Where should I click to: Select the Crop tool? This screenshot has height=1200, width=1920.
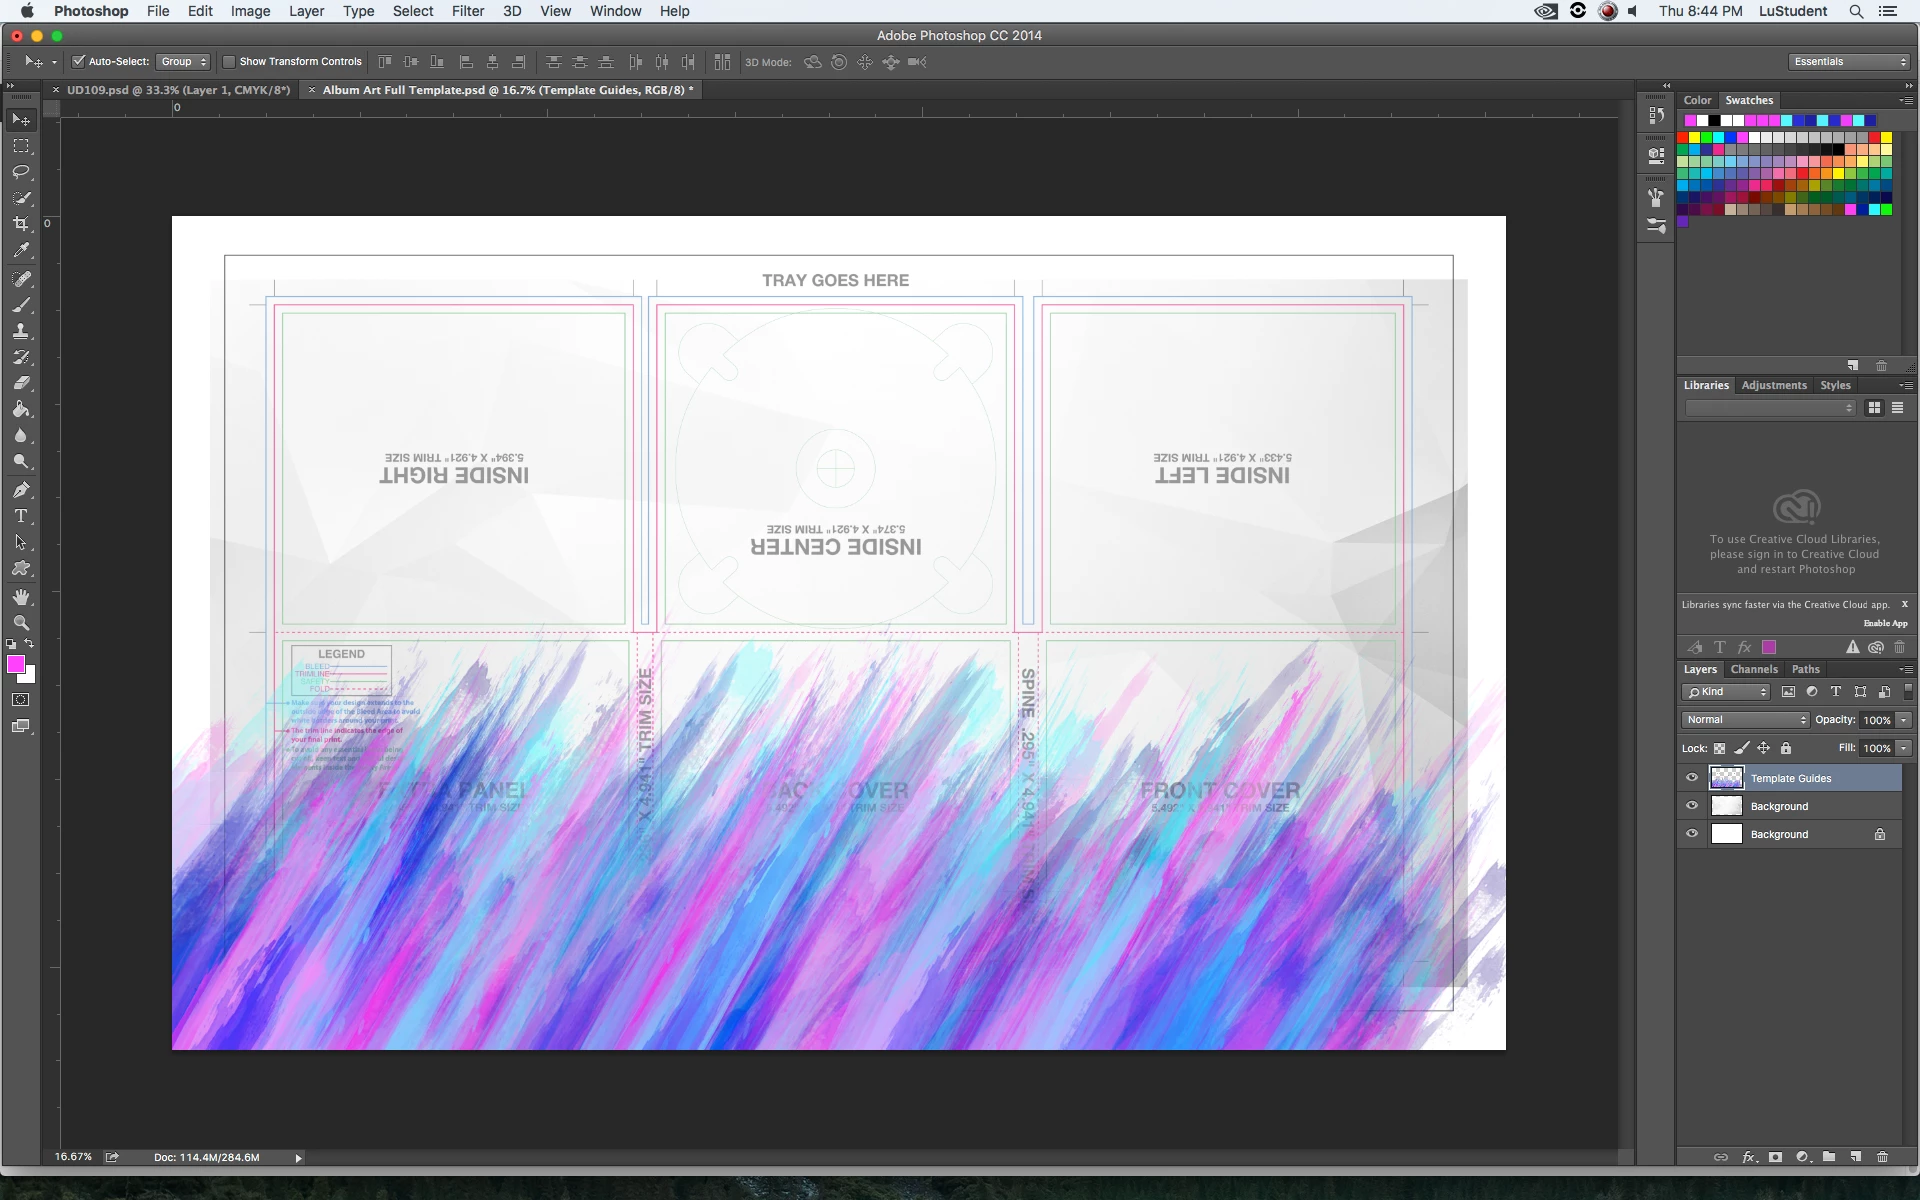[21, 224]
